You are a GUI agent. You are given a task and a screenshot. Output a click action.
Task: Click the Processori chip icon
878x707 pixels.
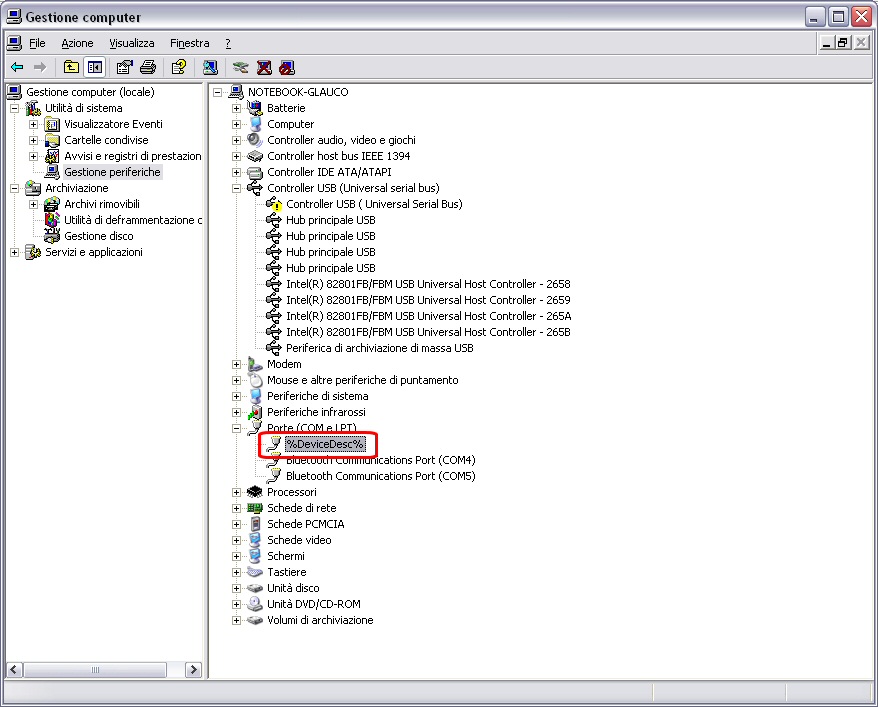(255, 492)
